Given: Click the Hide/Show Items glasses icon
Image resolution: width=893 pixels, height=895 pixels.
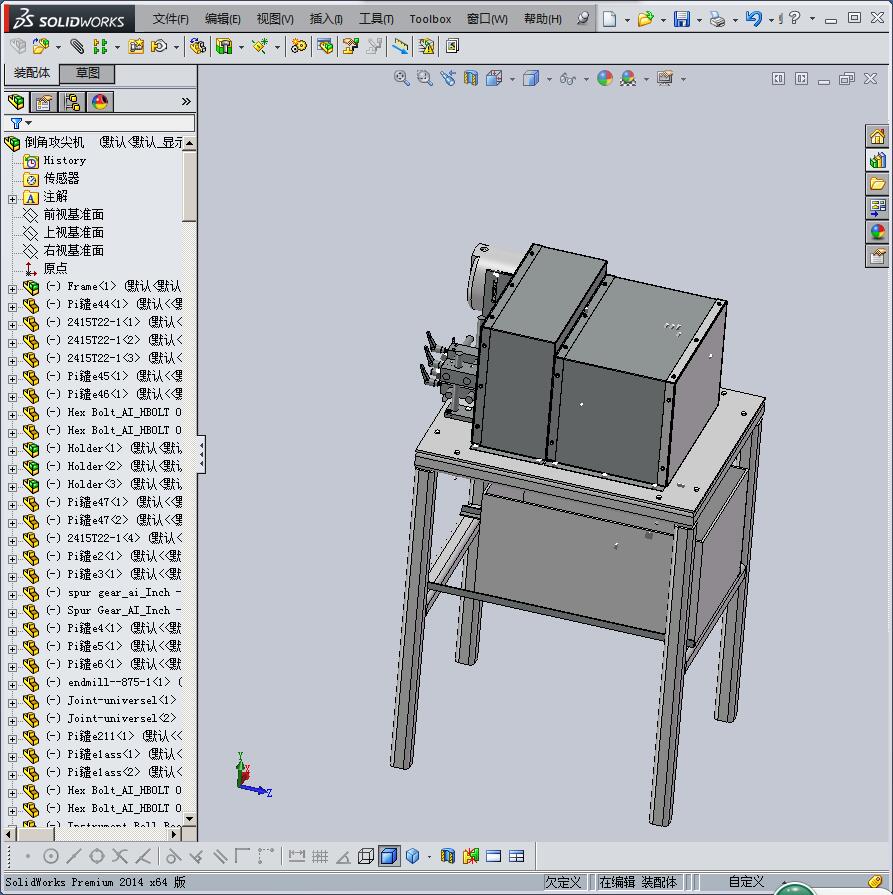Looking at the screenshot, I should [x=568, y=78].
